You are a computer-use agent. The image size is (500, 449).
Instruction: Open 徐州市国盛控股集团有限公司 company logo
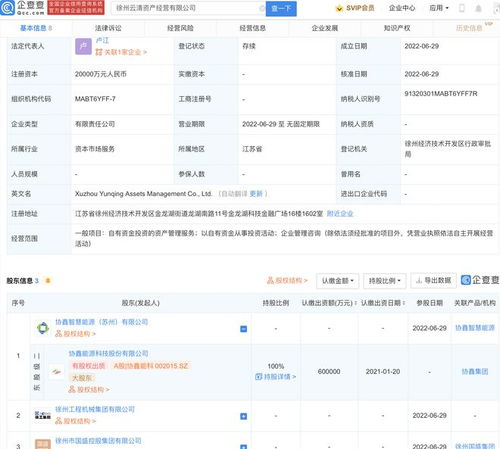point(43,444)
